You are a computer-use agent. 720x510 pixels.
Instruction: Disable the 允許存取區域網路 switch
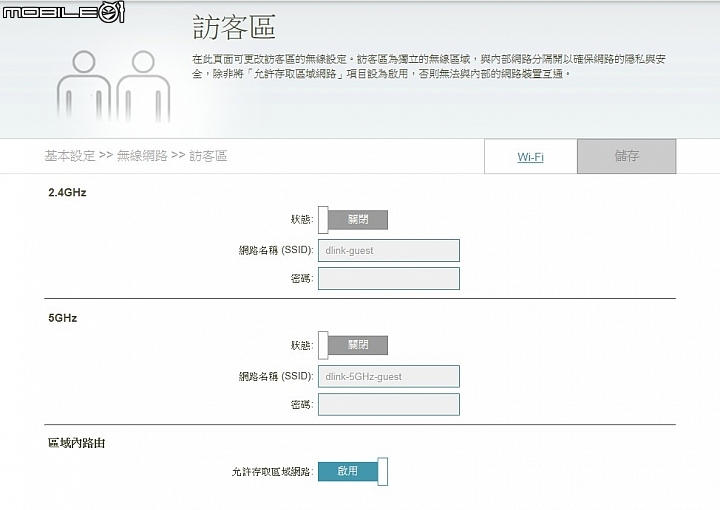coord(353,471)
